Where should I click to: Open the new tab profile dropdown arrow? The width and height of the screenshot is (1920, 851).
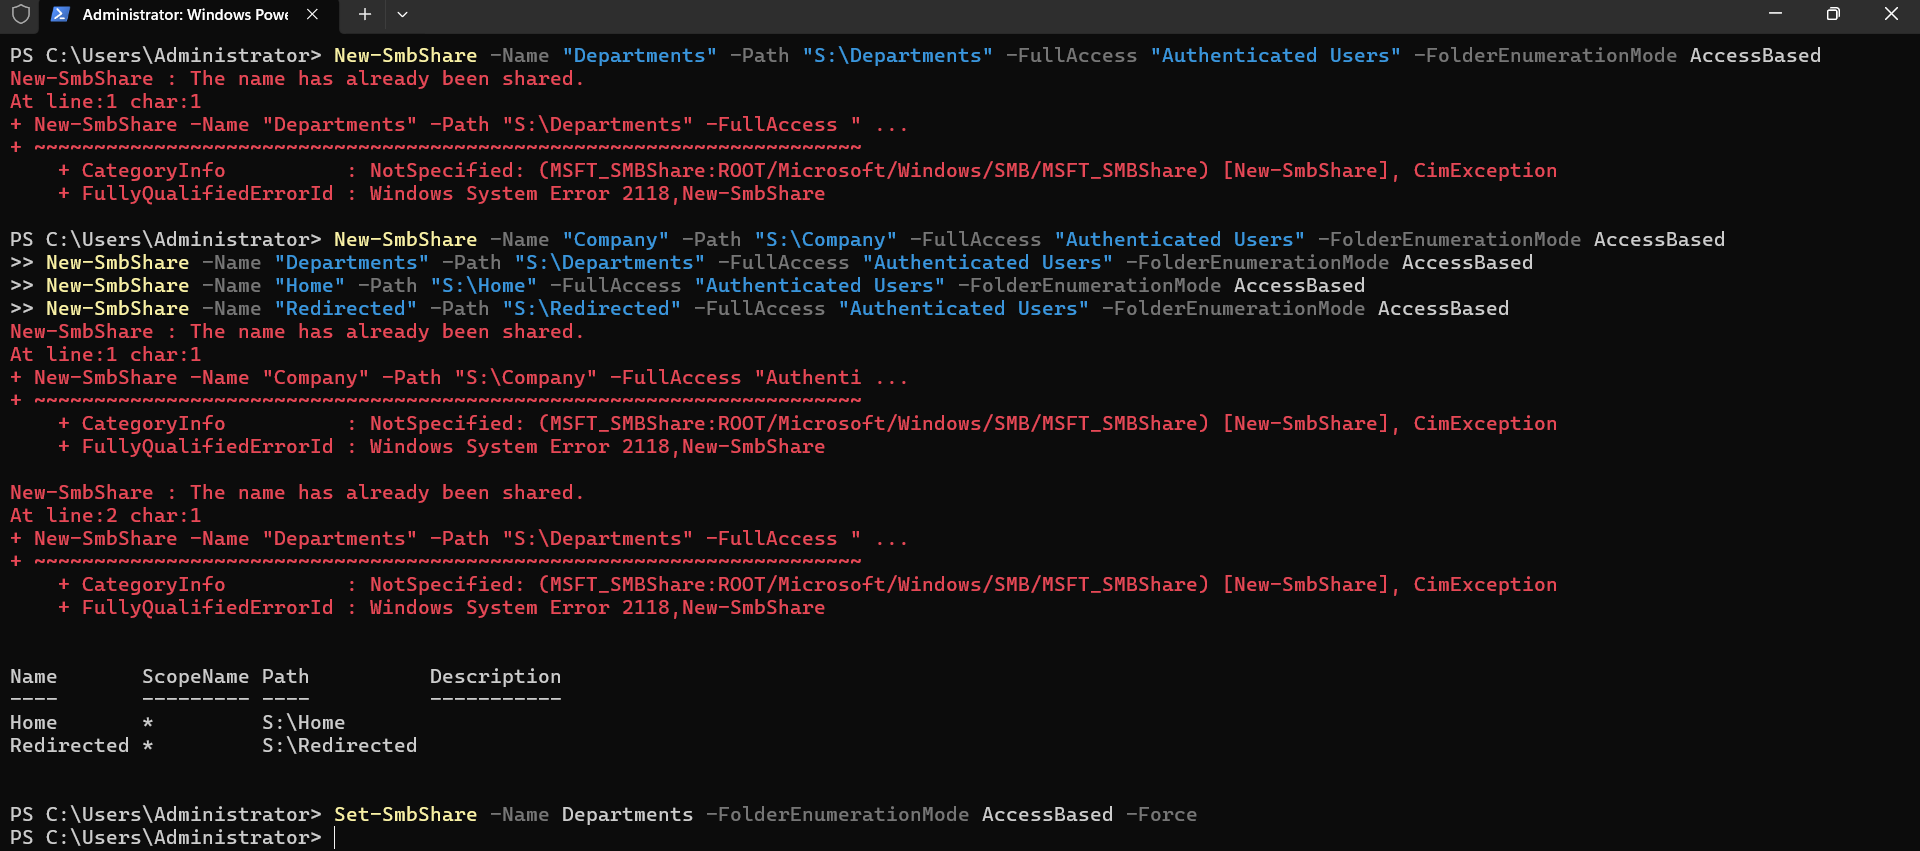402,15
